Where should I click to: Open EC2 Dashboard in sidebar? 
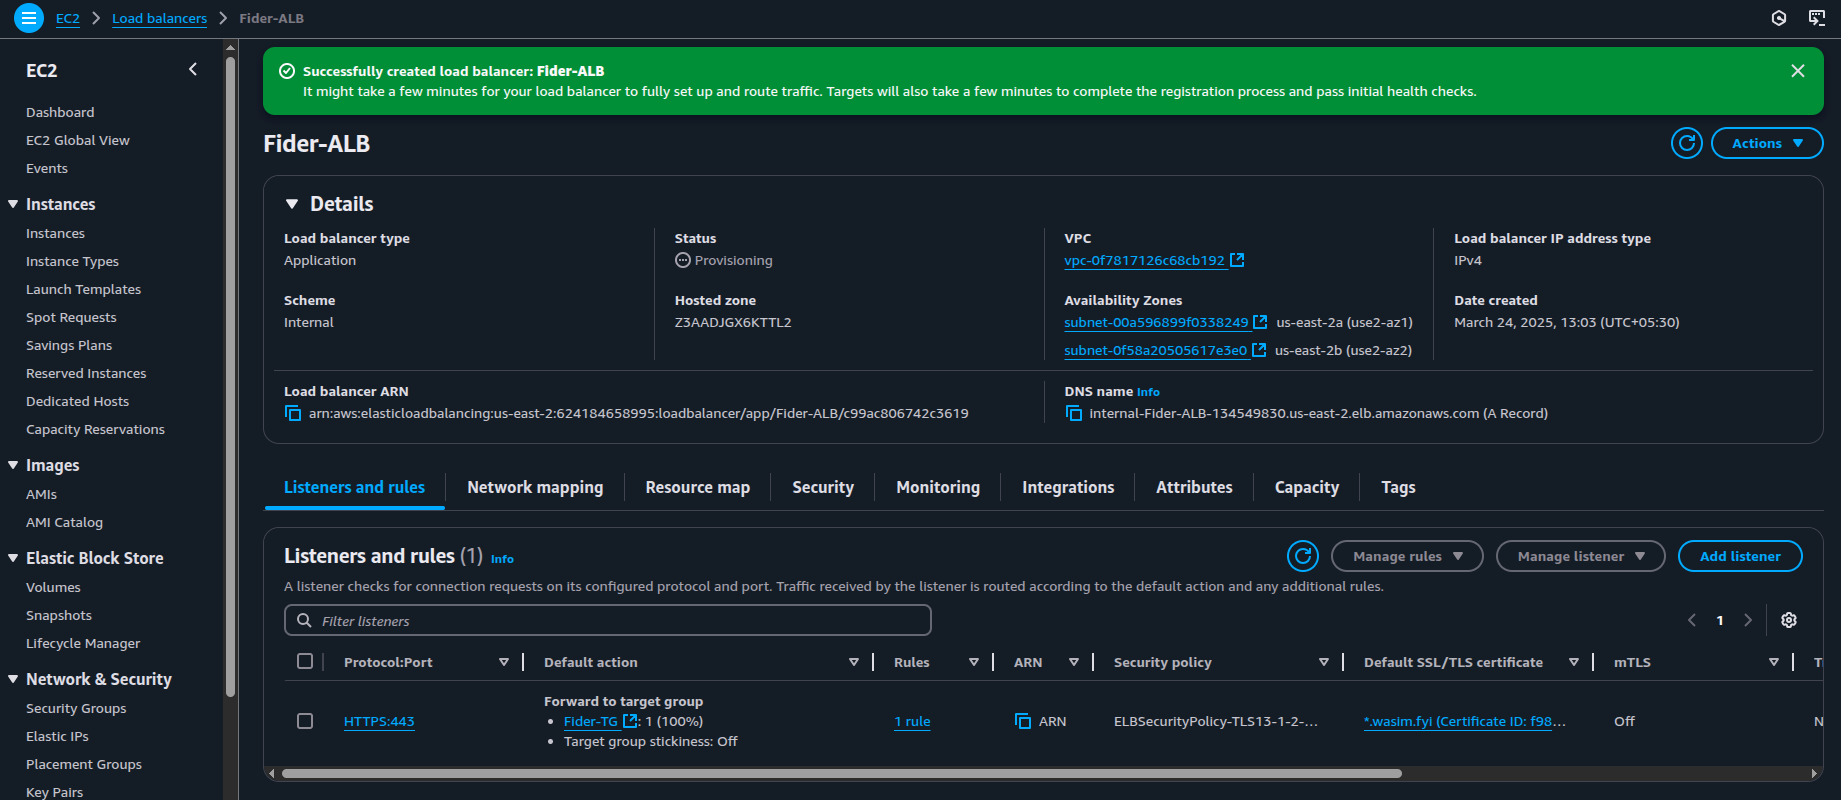[x=60, y=112]
